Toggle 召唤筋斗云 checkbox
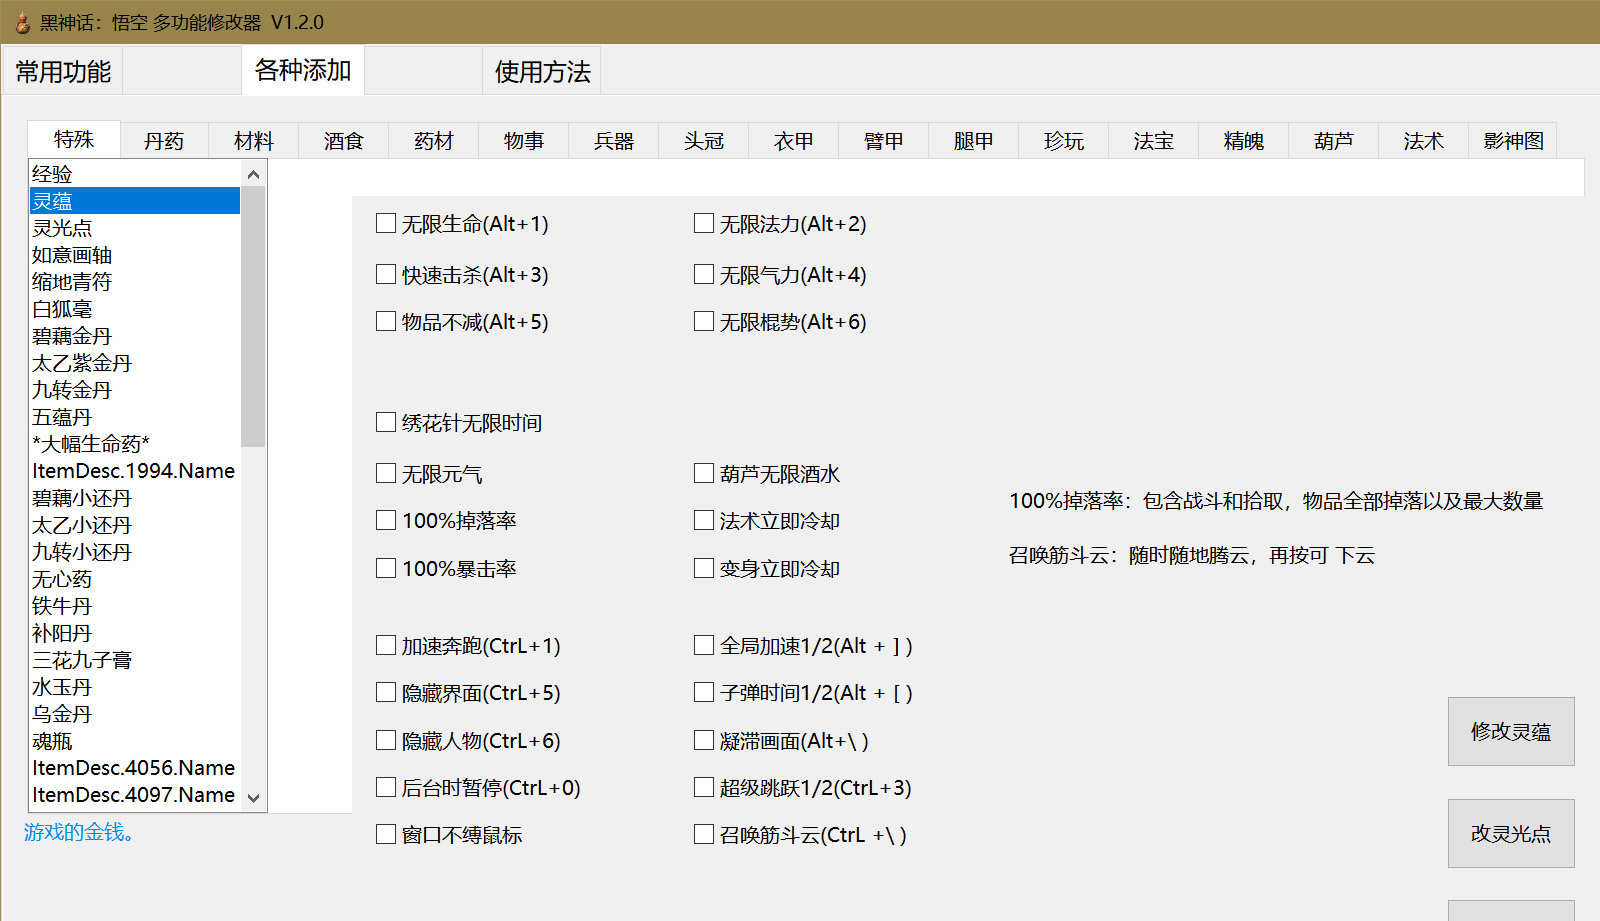The image size is (1600, 921). coord(704,834)
